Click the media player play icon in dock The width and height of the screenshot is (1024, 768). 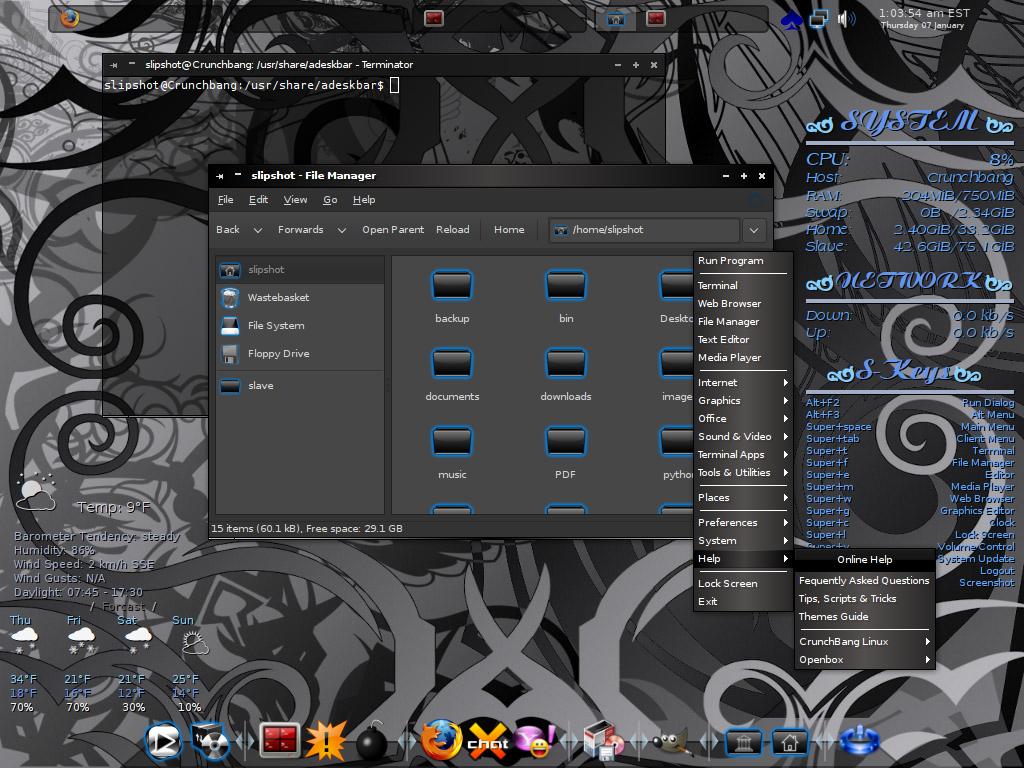pyautogui.click(x=163, y=741)
